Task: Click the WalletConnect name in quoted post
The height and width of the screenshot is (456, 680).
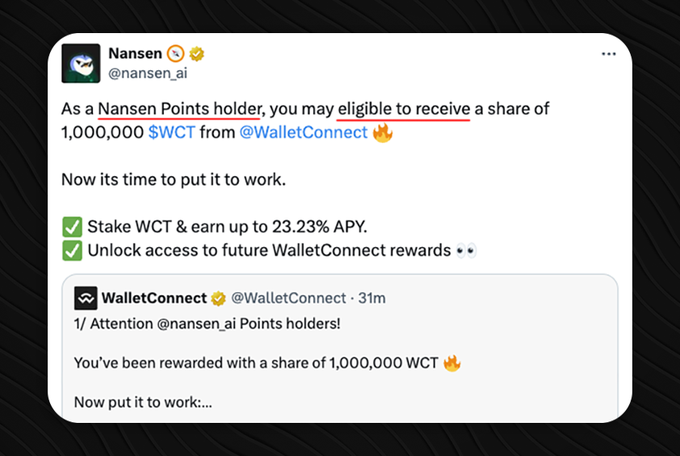Action: click(x=154, y=298)
